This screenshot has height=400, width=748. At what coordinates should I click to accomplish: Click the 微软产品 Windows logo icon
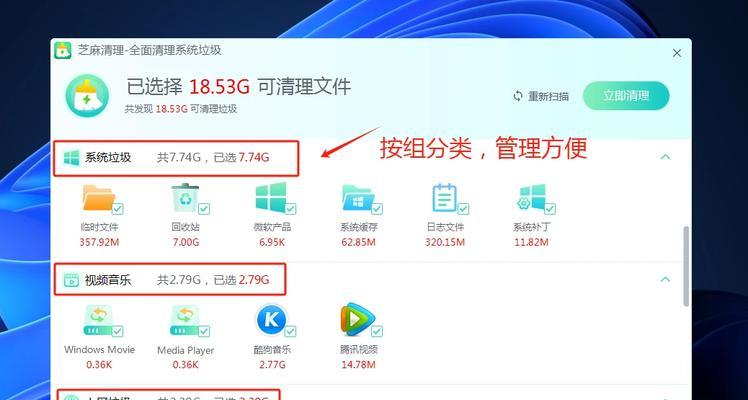(271, 197)
